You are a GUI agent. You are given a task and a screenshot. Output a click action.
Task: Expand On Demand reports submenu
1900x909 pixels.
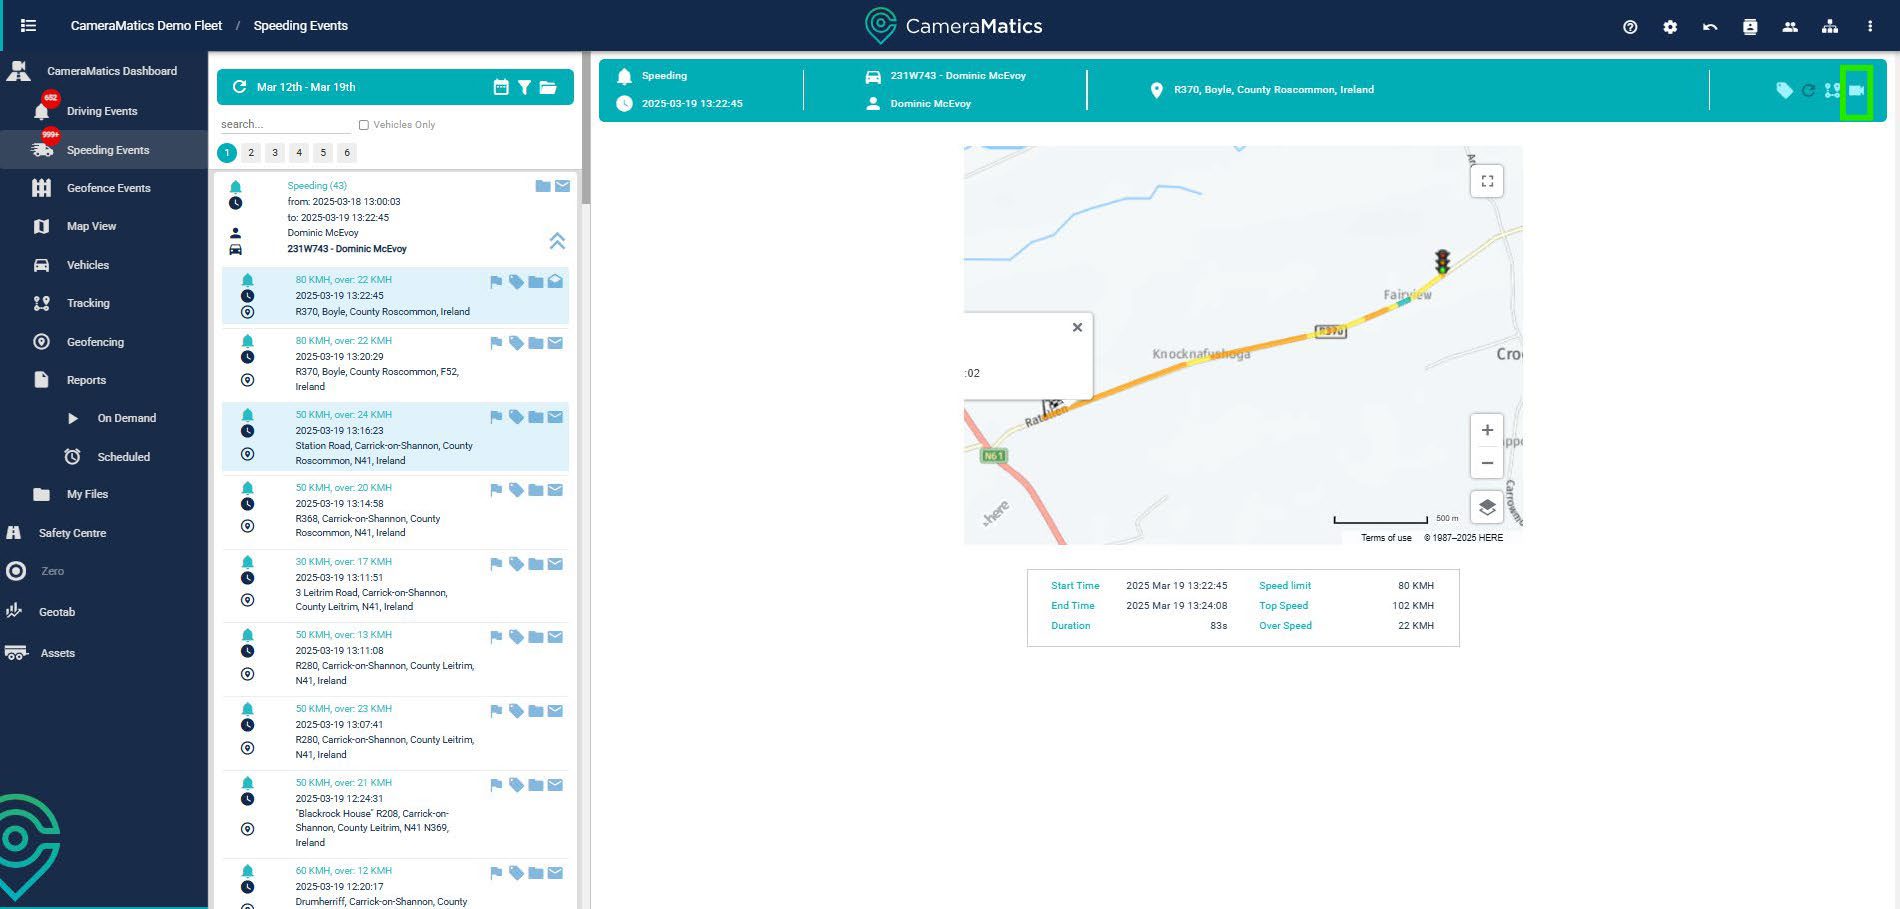coord(73,418)
